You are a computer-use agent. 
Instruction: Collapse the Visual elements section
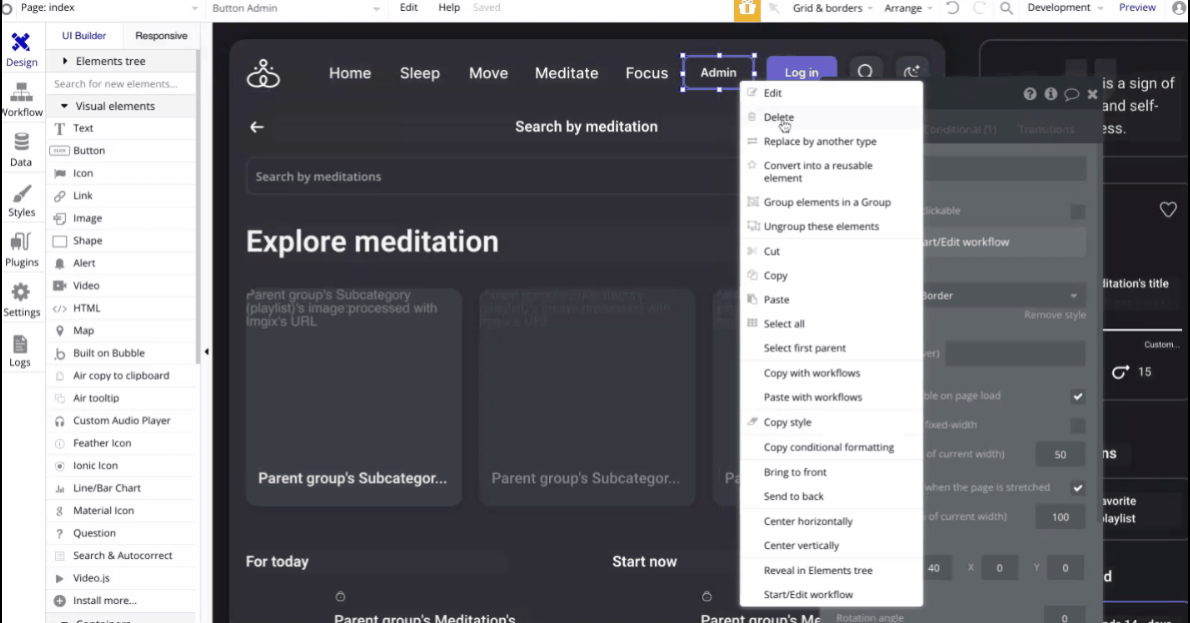[x=65, y=106]
